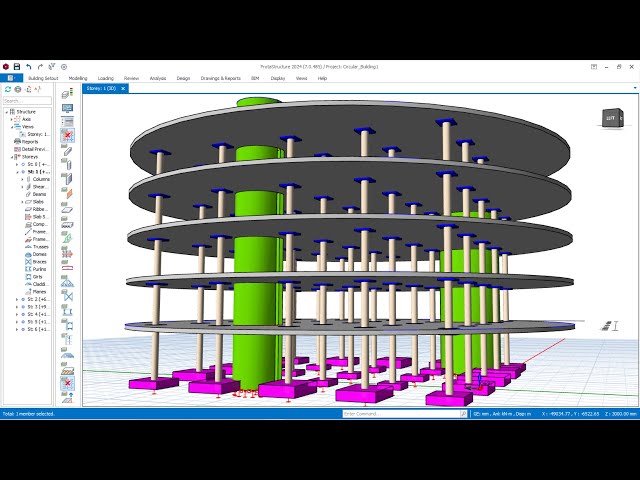Open the Loading ribbon tab
The width and height of the screenshot is (640, 480).
105,78
